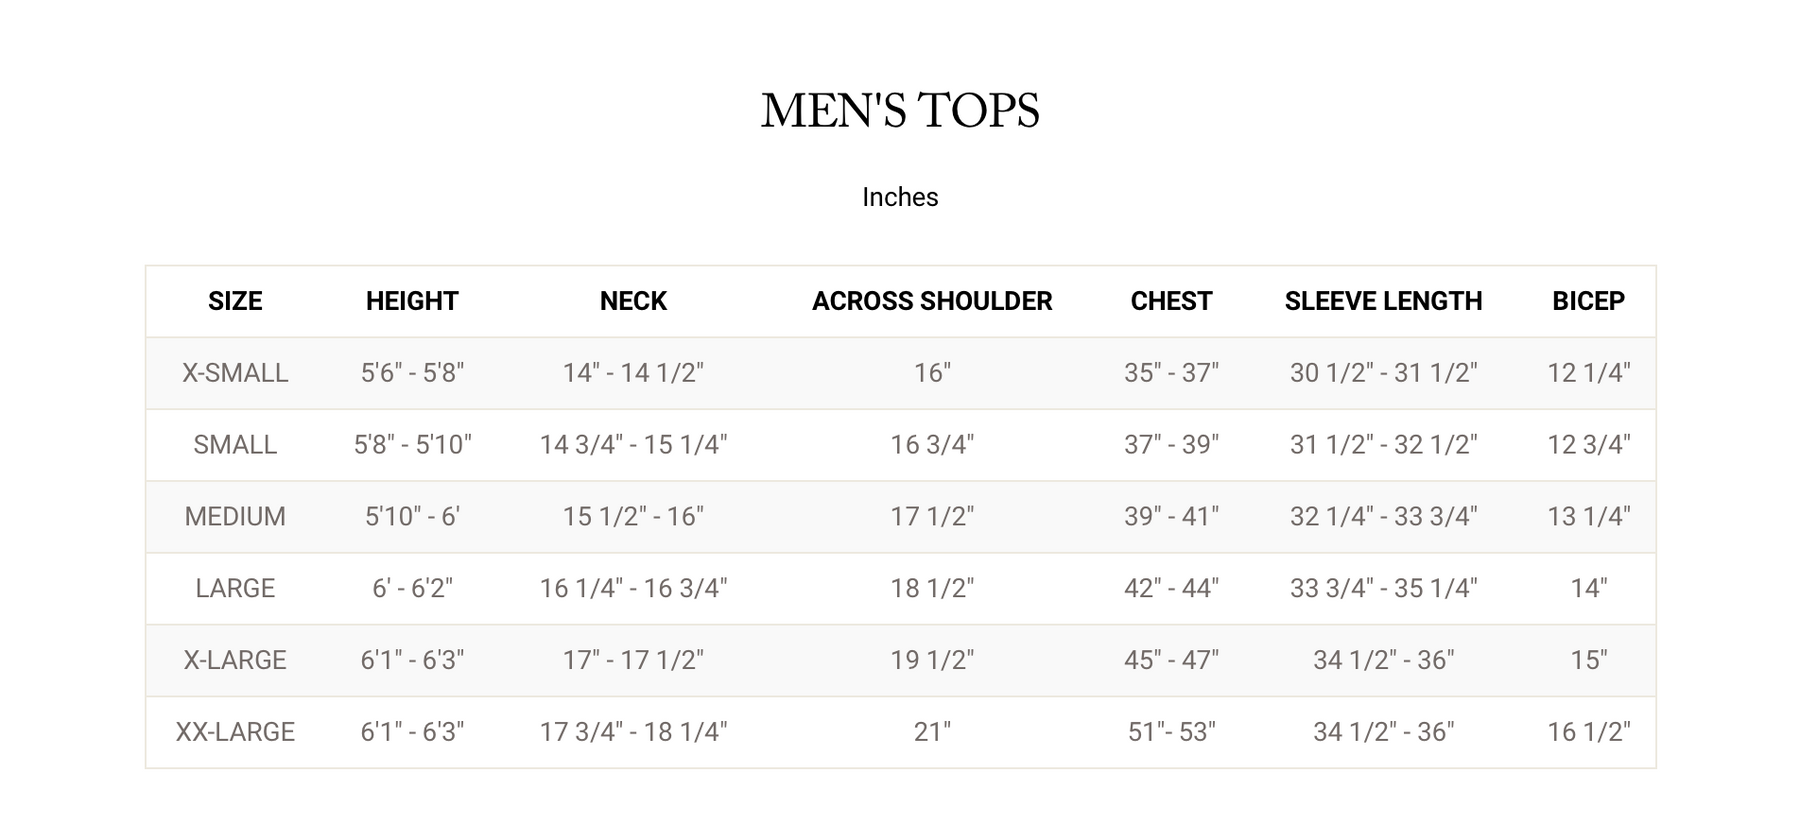The image size is (1800, 824).
Task: Click the 51"- 53" chest measurement
Action: pos(1171,733)
